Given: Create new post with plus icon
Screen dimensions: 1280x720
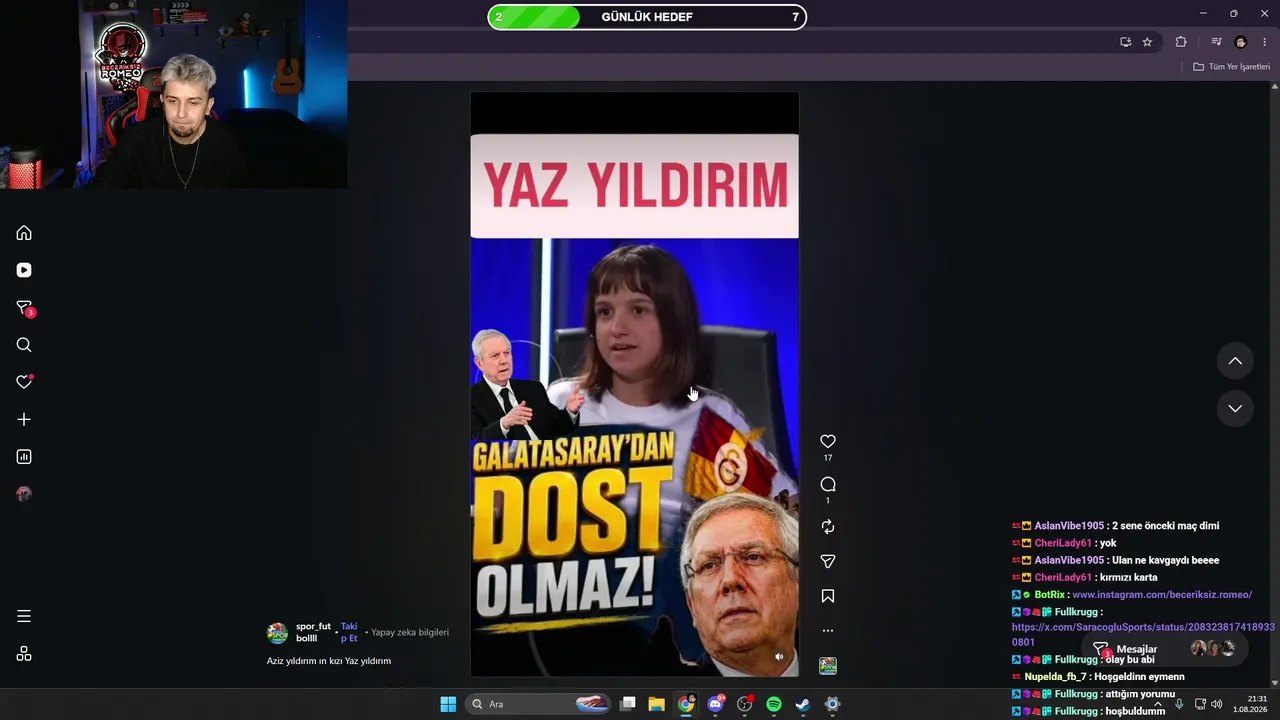Looking at the screenshot, I should [x=24, y=419].
